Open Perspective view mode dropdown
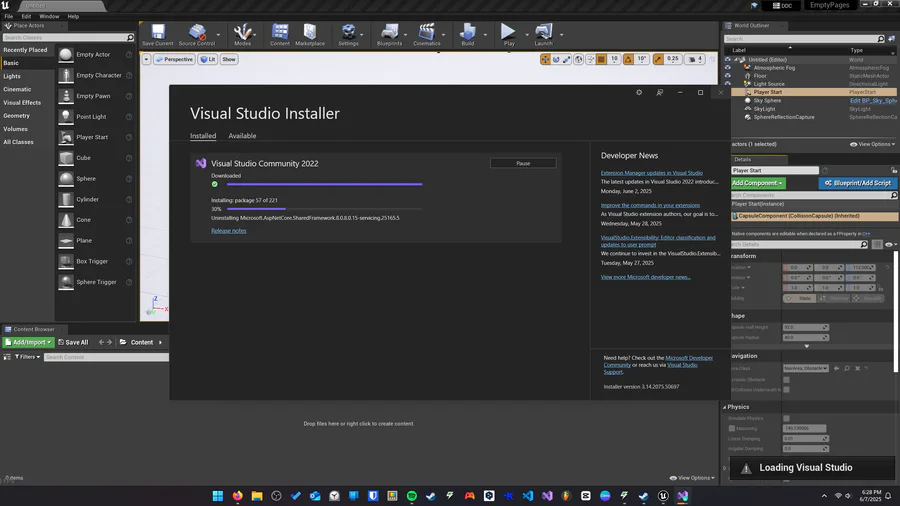The image size is (900, 506). click(174, 59)
